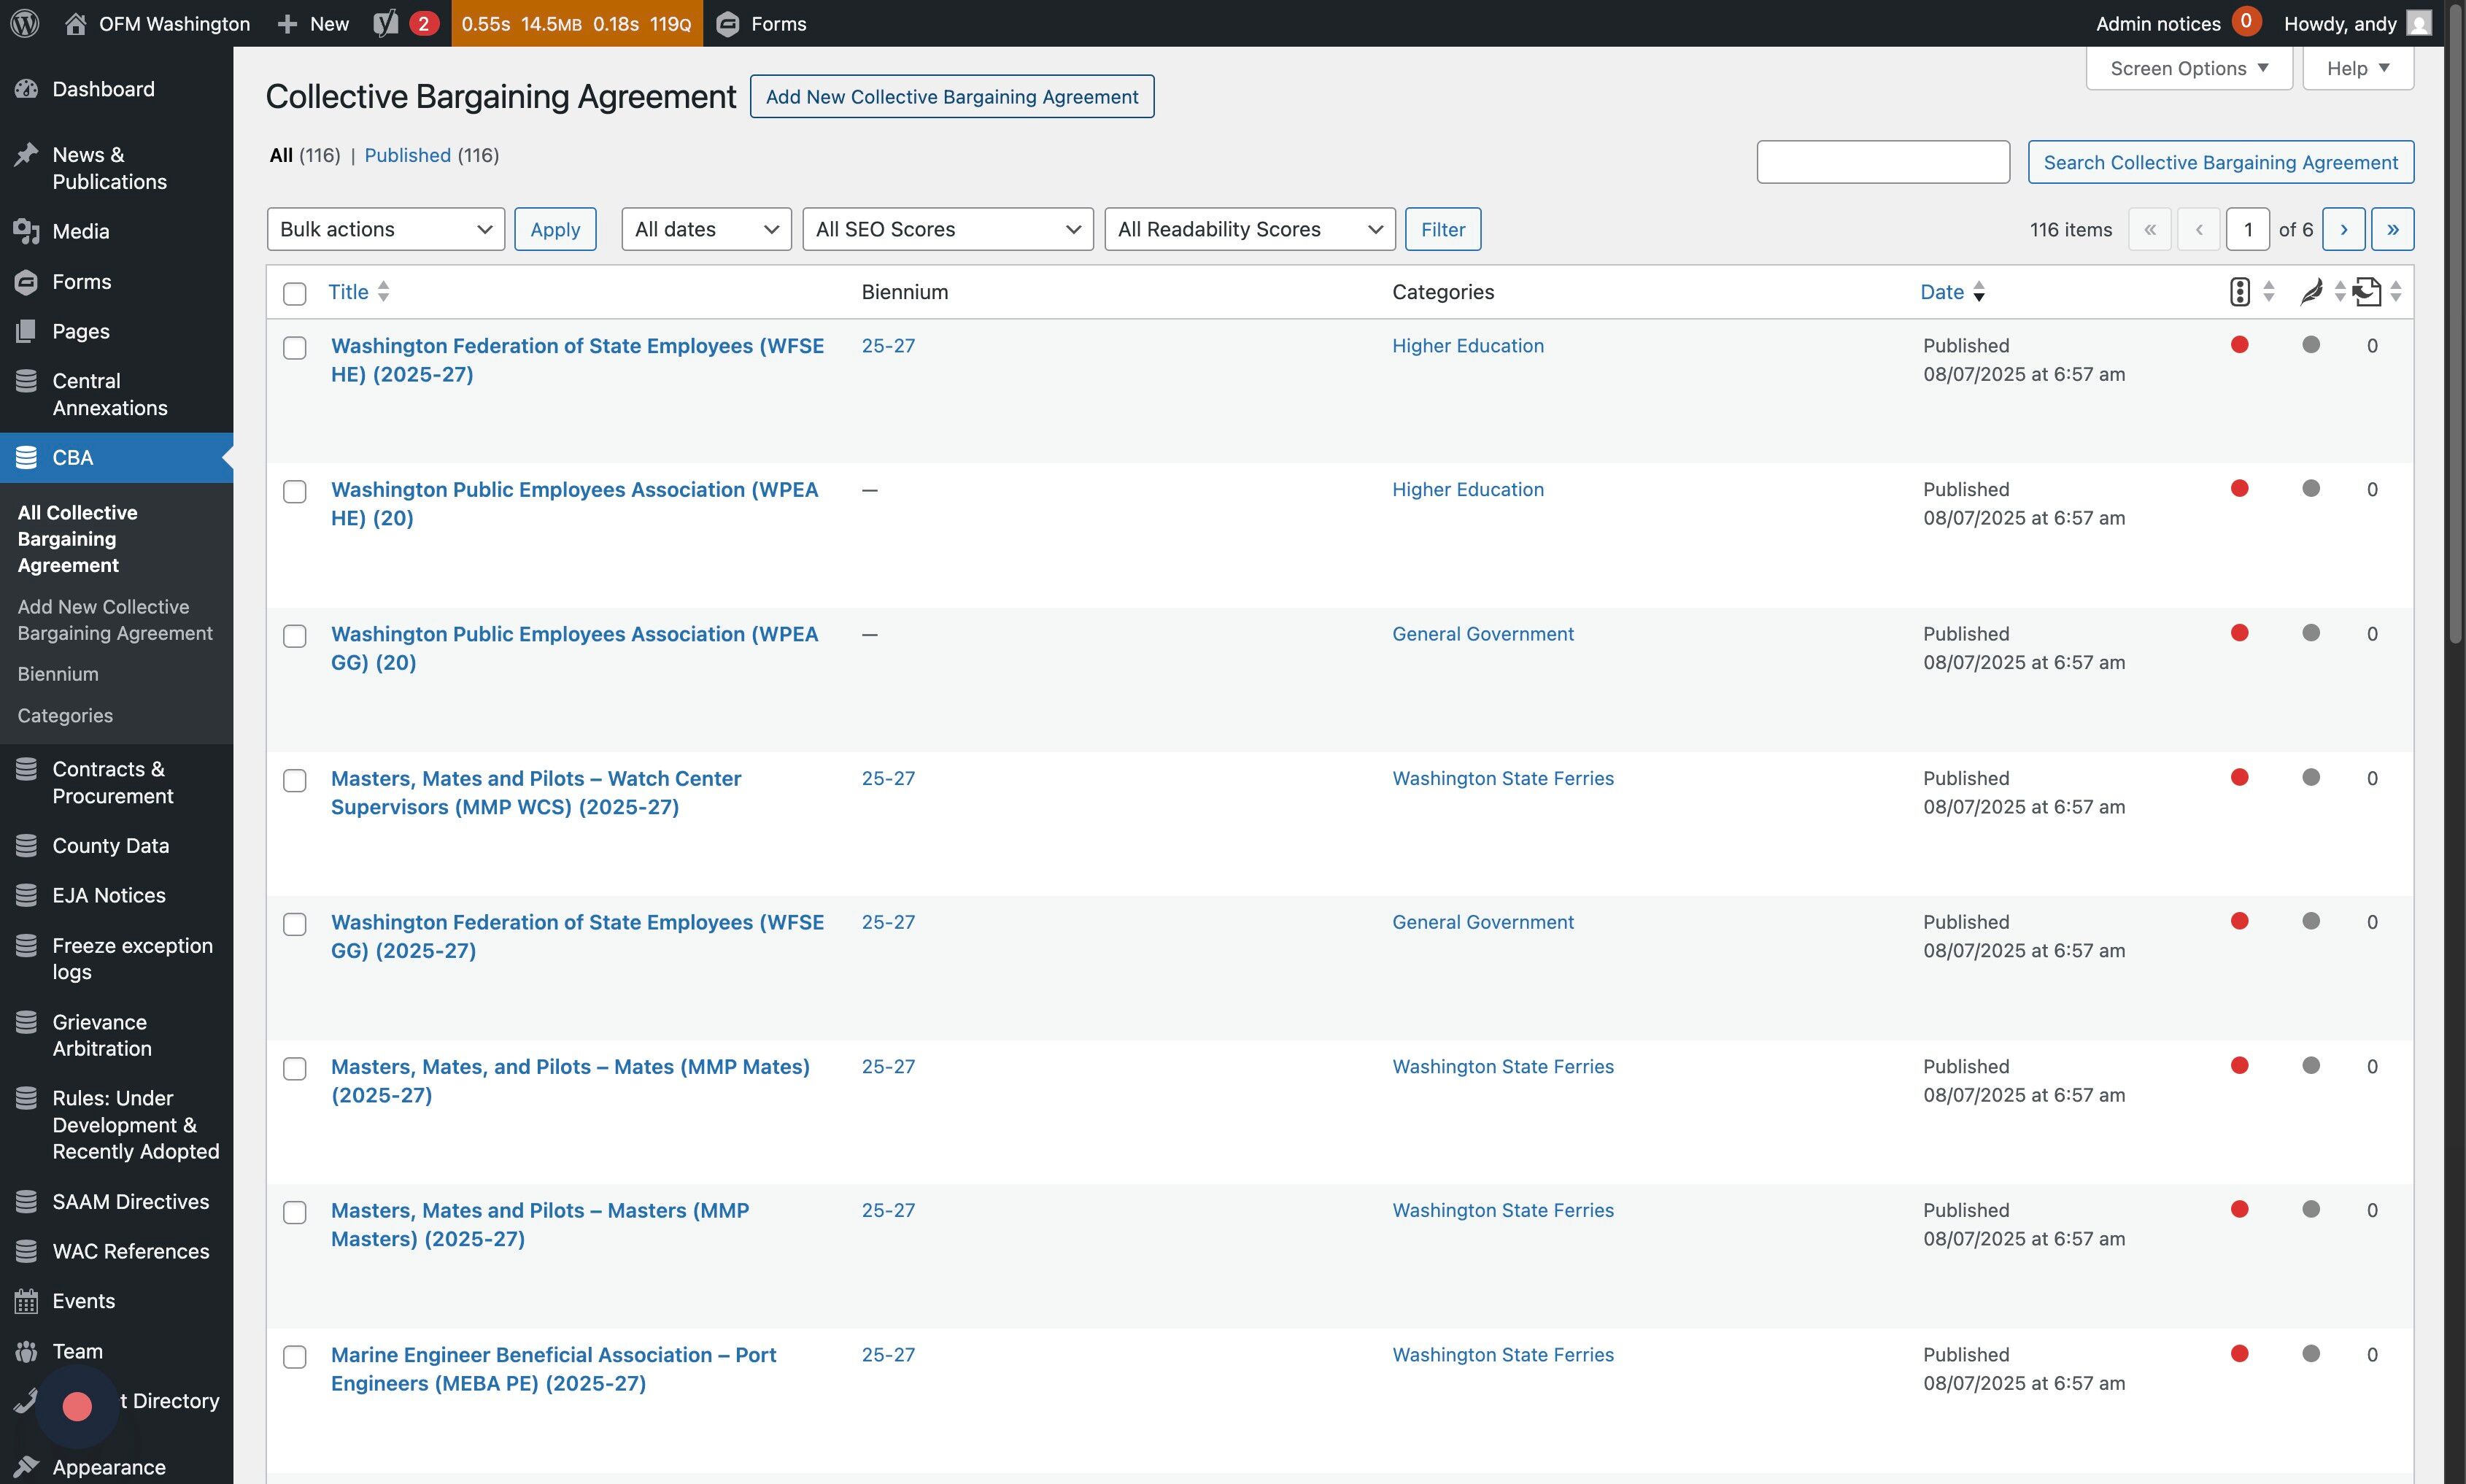Expand Screen Options panel
This screenshot has height=1484, width=2466.
click(2188, 68)
